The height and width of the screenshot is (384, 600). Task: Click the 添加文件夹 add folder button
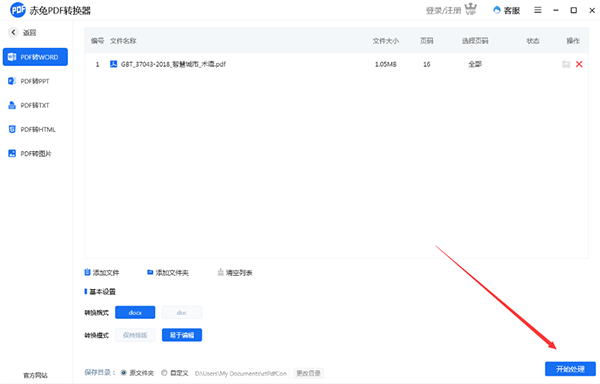click(168, 273)
